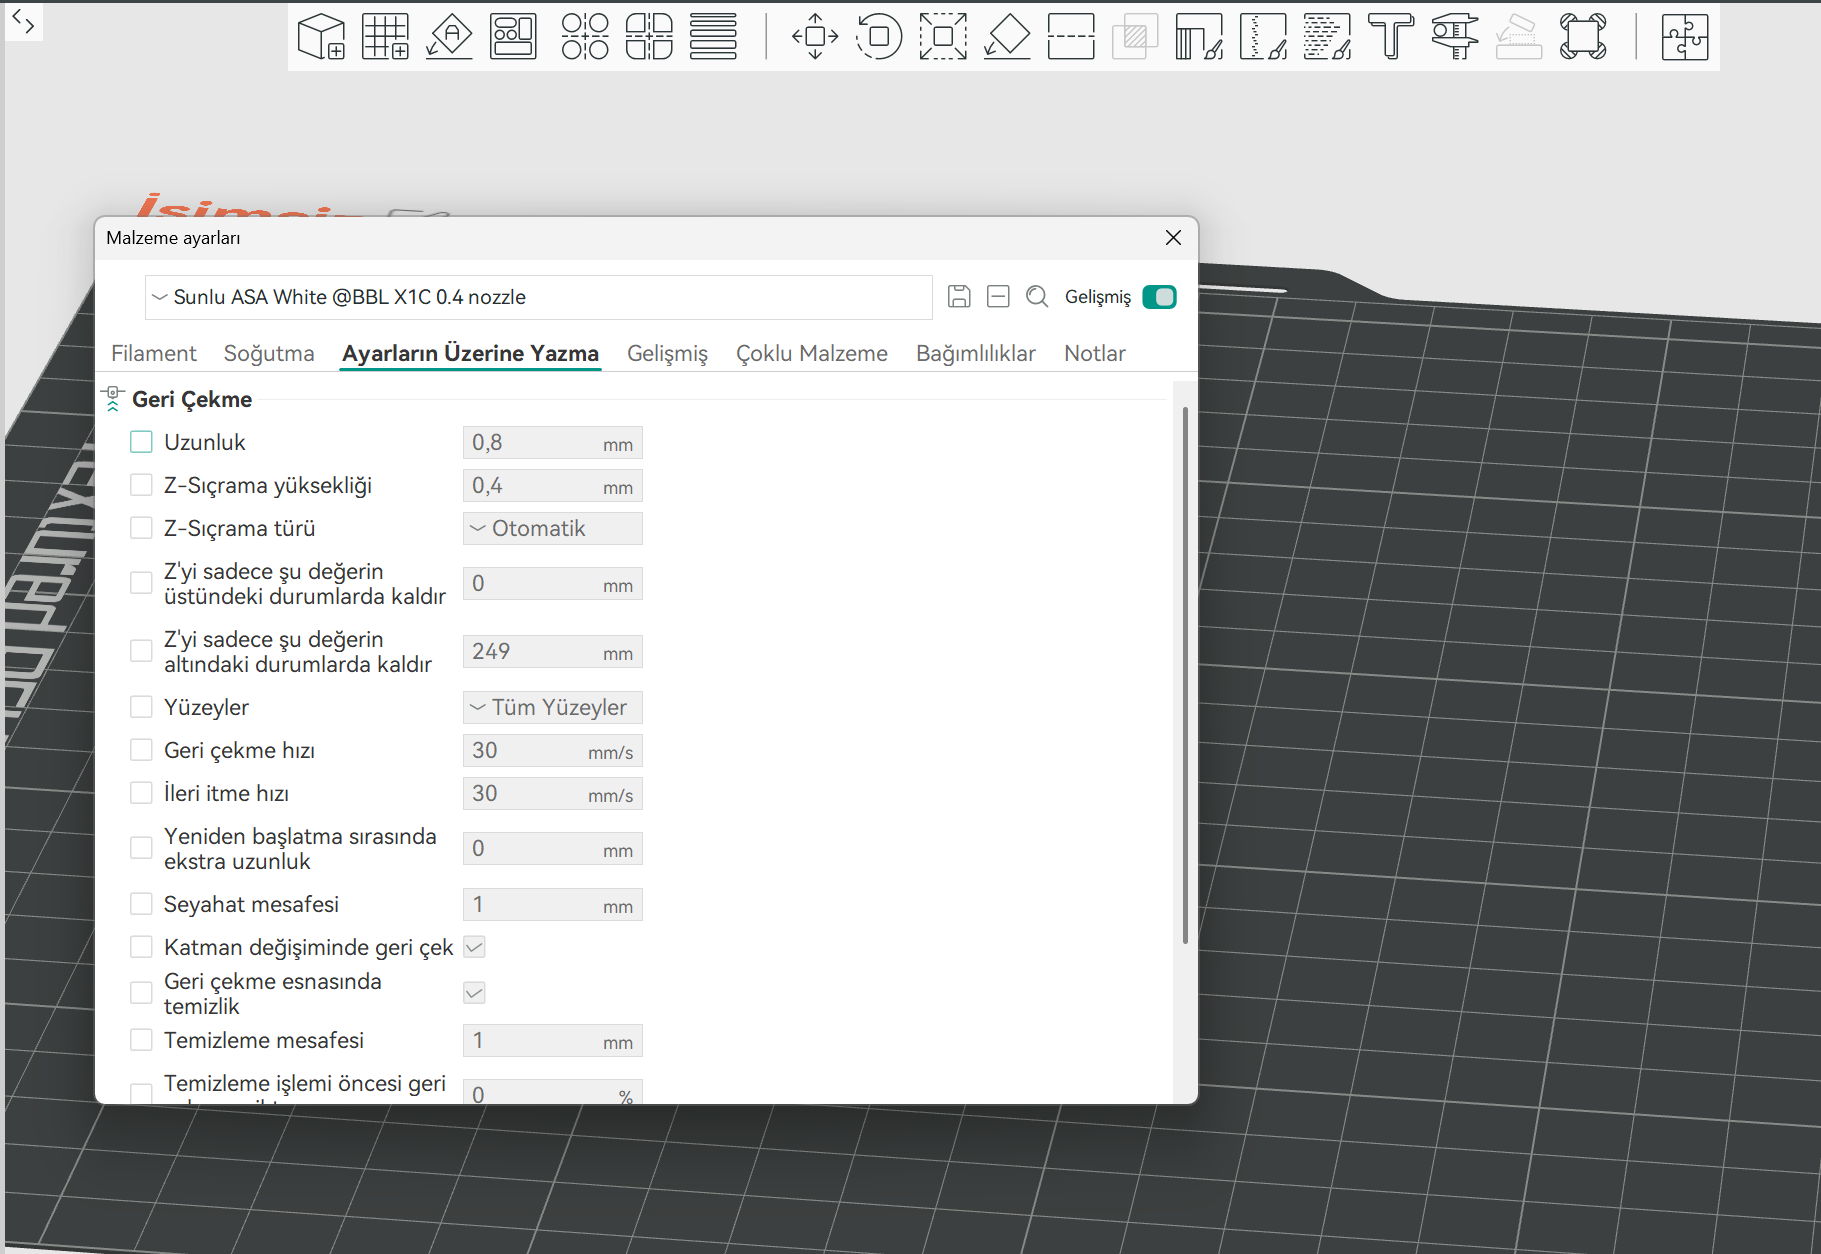Open the filament preset dropdown
The width and height of the screenshot is (1821, 1254).
pyautogui.click(x=539, y=297)
